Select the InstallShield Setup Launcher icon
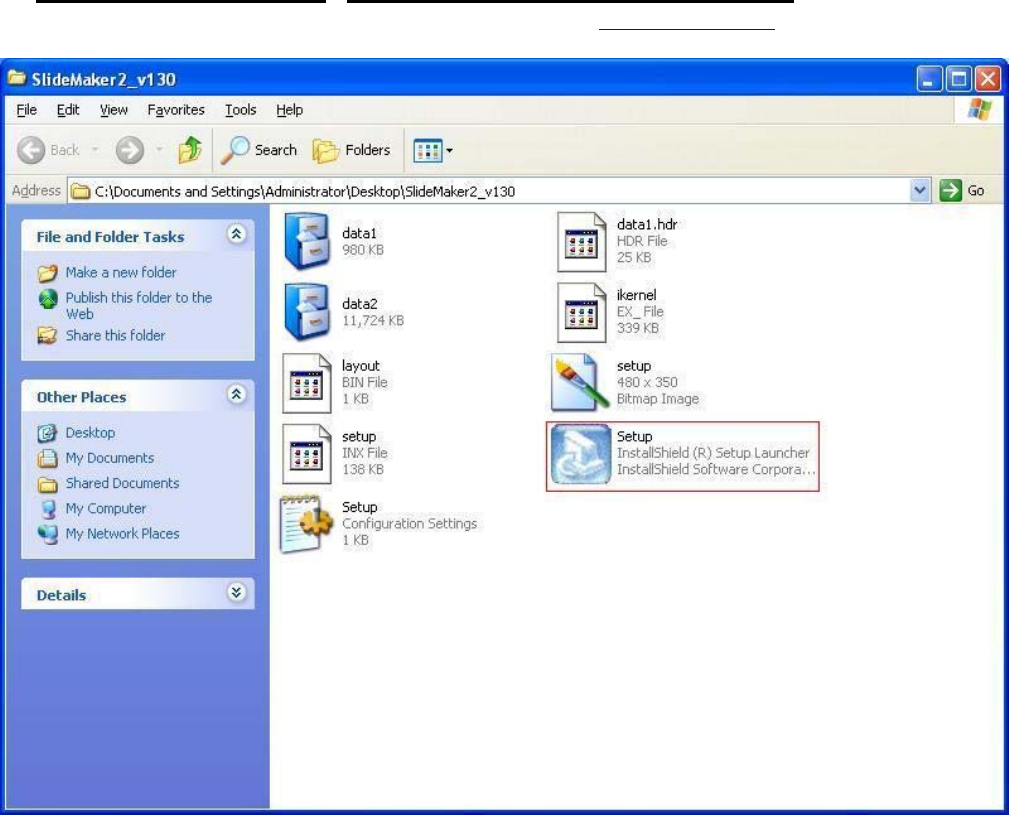Viewport: 1009px width, 815px height. pos(581,454)
